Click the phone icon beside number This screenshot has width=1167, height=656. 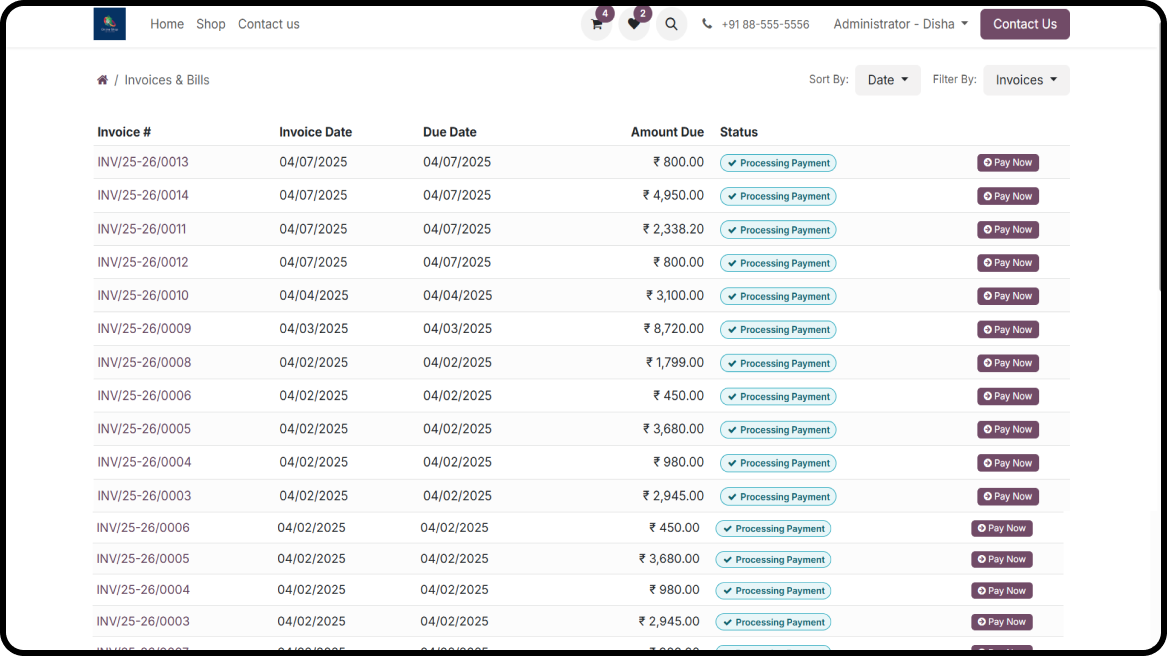point(707,24)
